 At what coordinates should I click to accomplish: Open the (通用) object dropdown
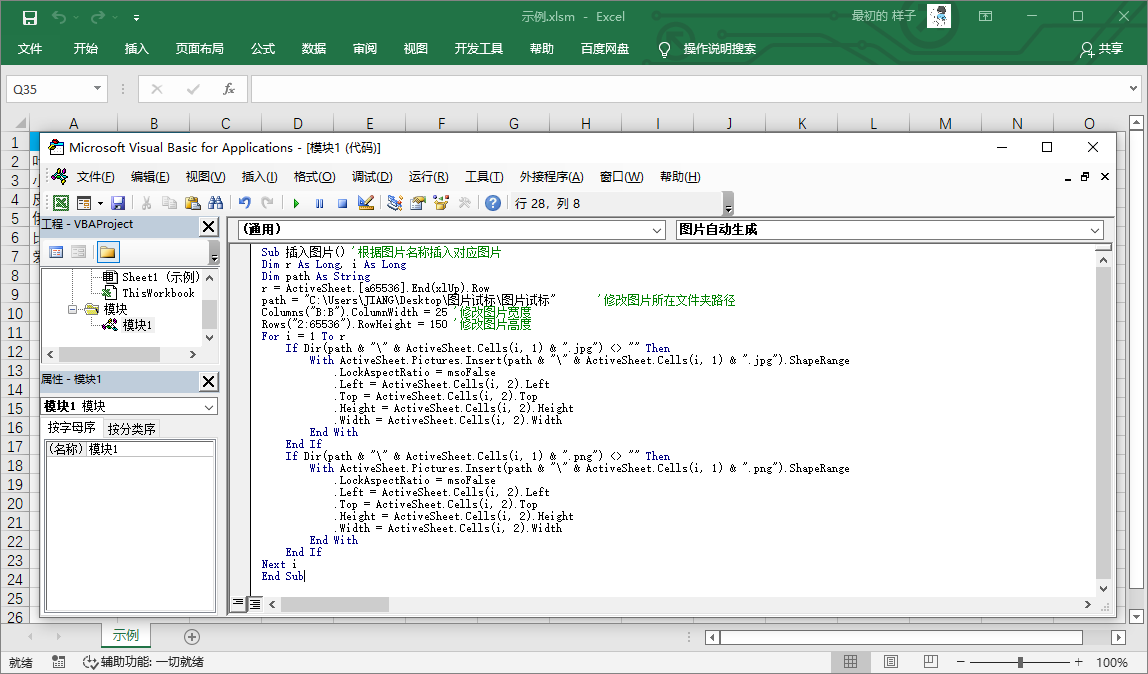click(657, 231)
